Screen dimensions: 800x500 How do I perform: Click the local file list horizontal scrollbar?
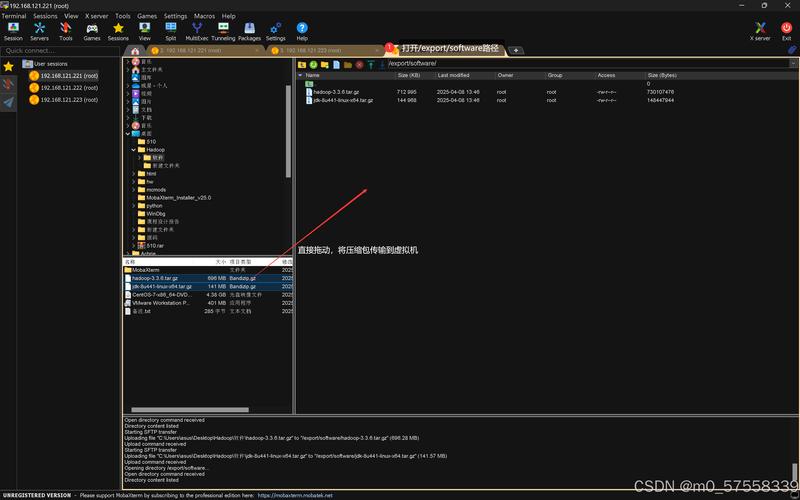190,410
